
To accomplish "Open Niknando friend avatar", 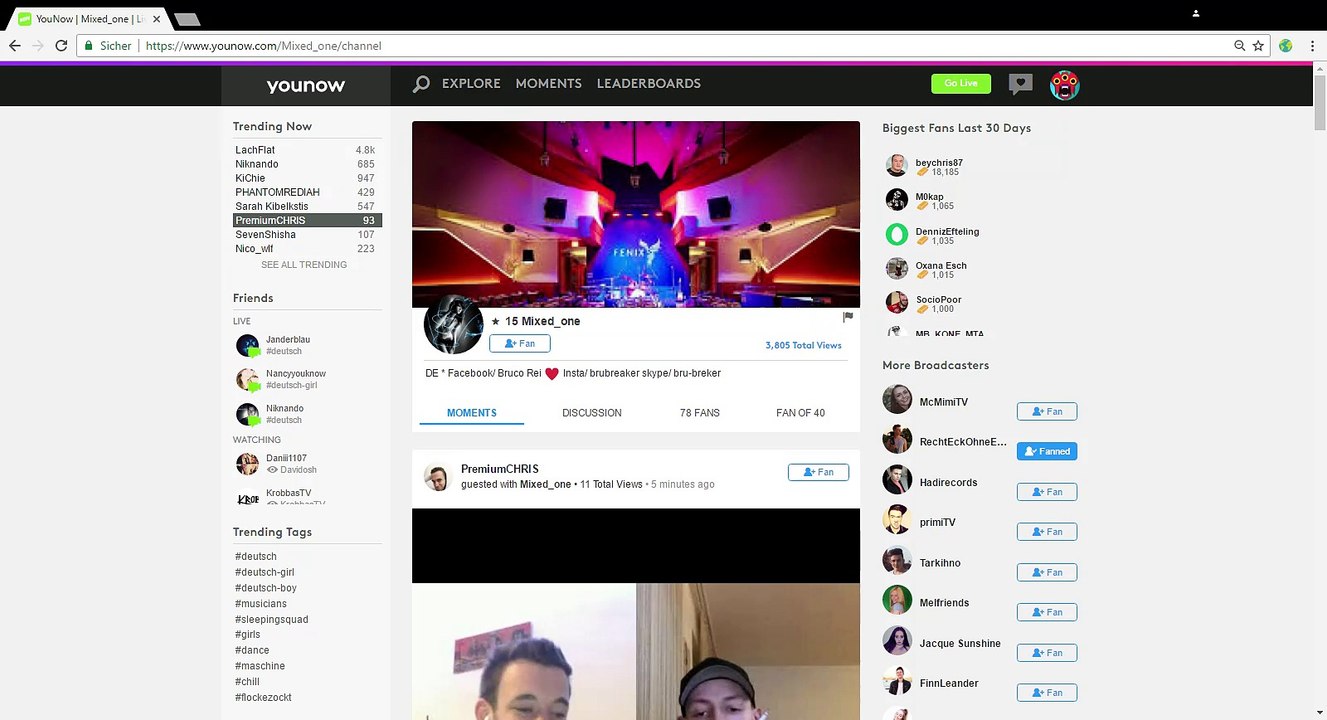I will (x=247, y=414).
